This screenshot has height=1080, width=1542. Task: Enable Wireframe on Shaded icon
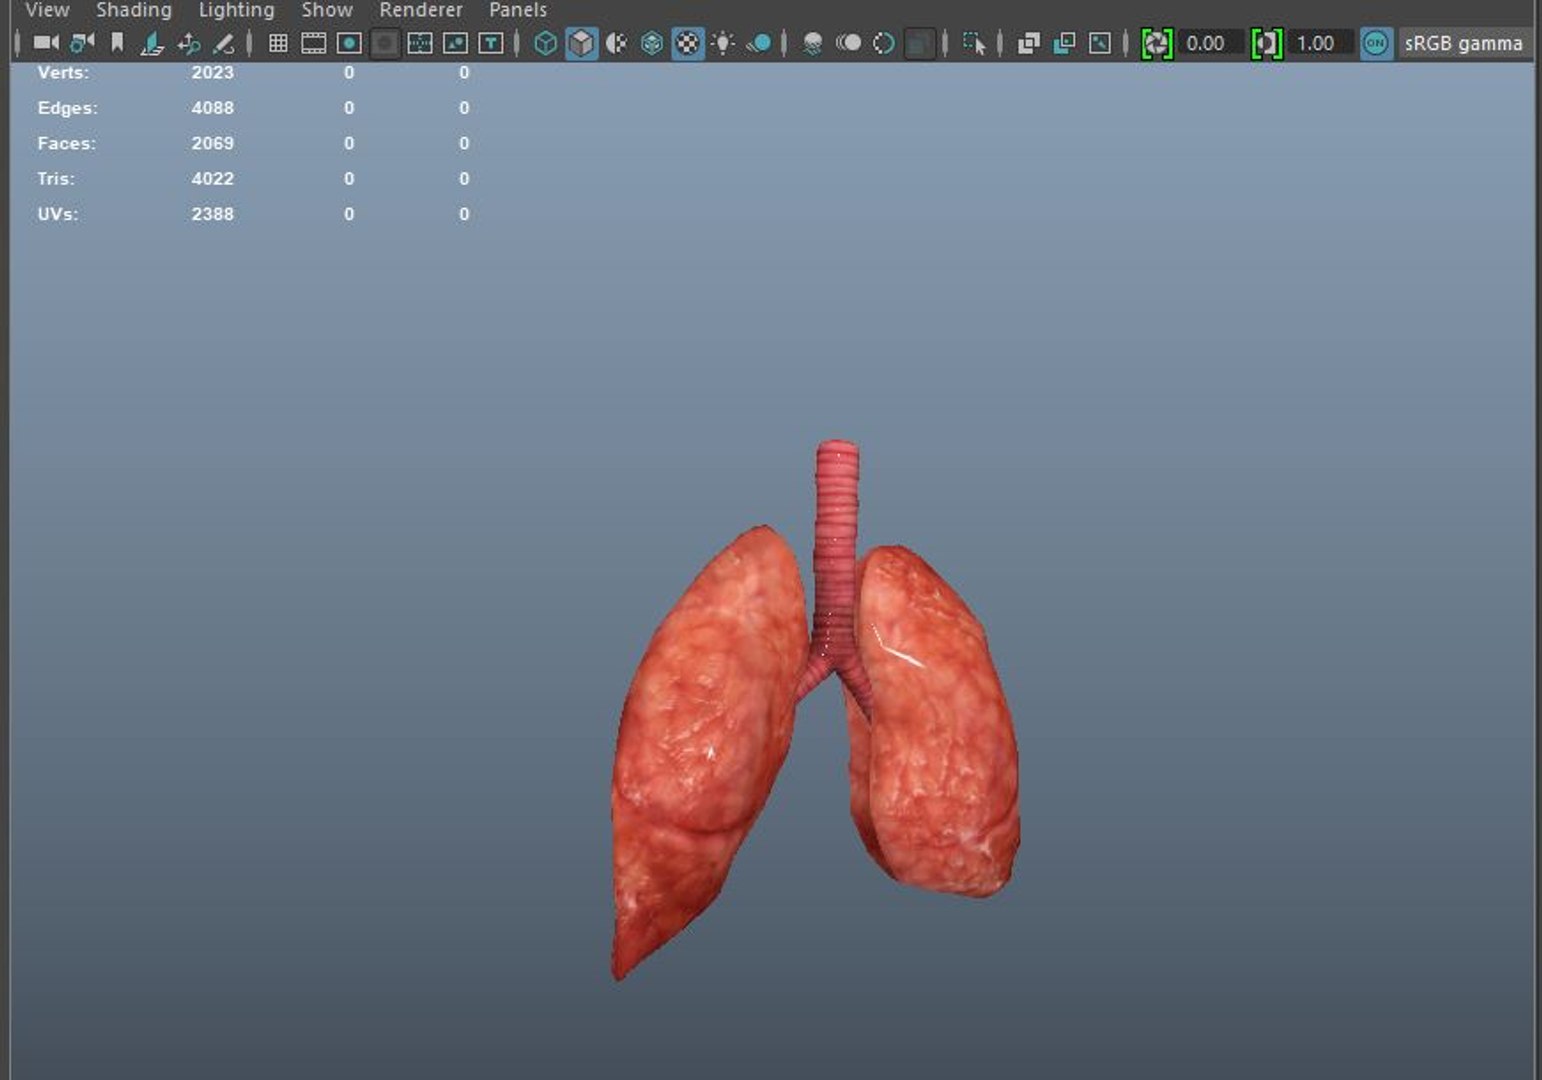tap(652, 43)
